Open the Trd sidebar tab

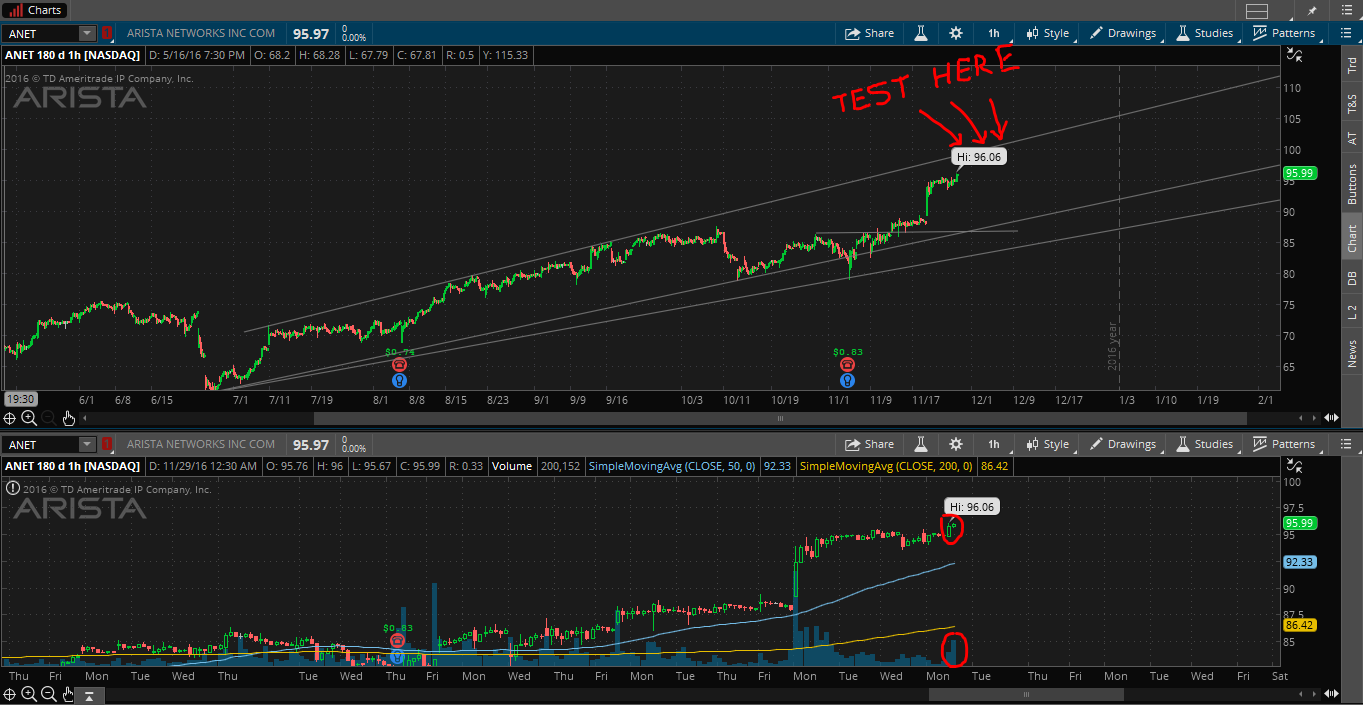[1351, 64]
